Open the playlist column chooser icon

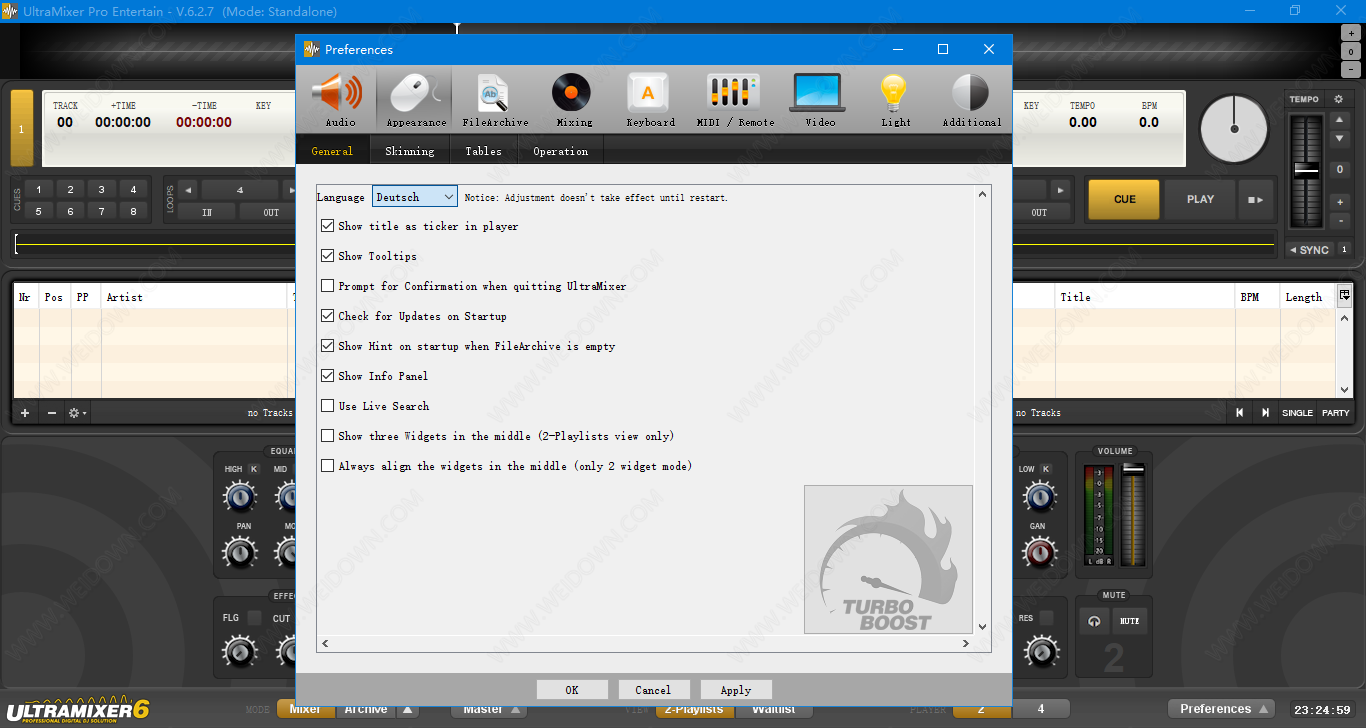pos(1345,296)
